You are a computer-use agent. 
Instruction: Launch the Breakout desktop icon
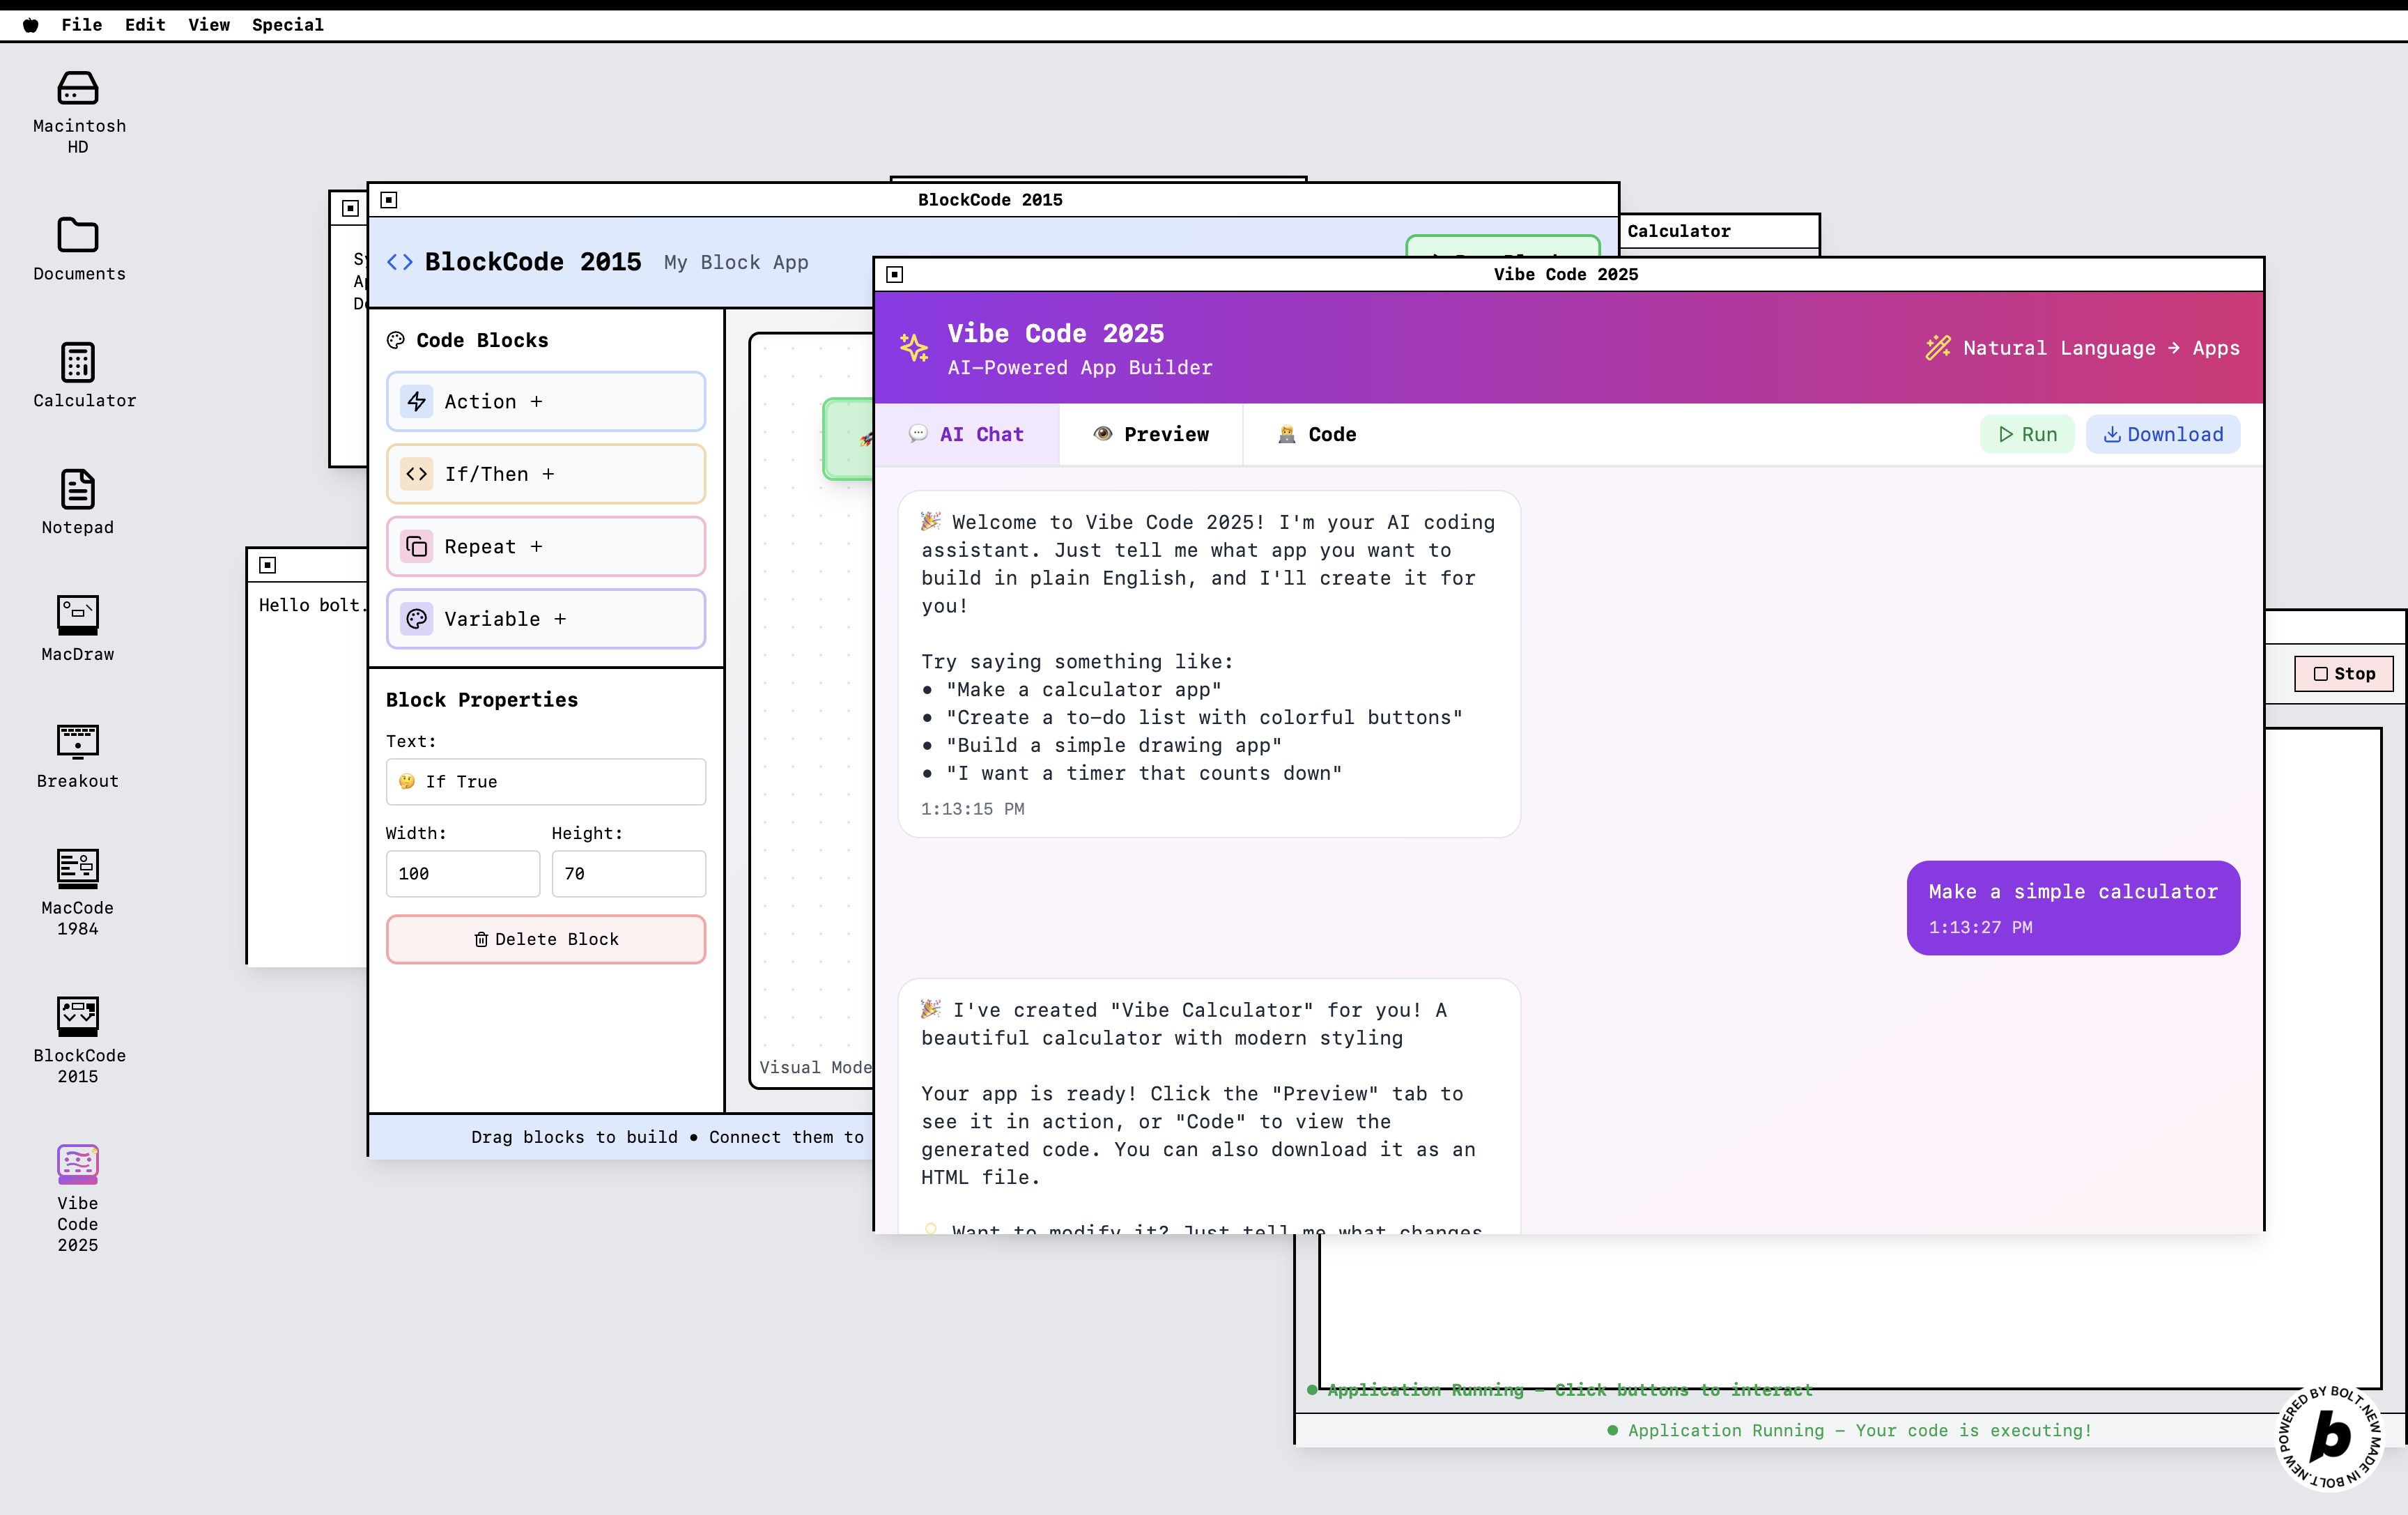pyautogui.click(x=77, y=742)
